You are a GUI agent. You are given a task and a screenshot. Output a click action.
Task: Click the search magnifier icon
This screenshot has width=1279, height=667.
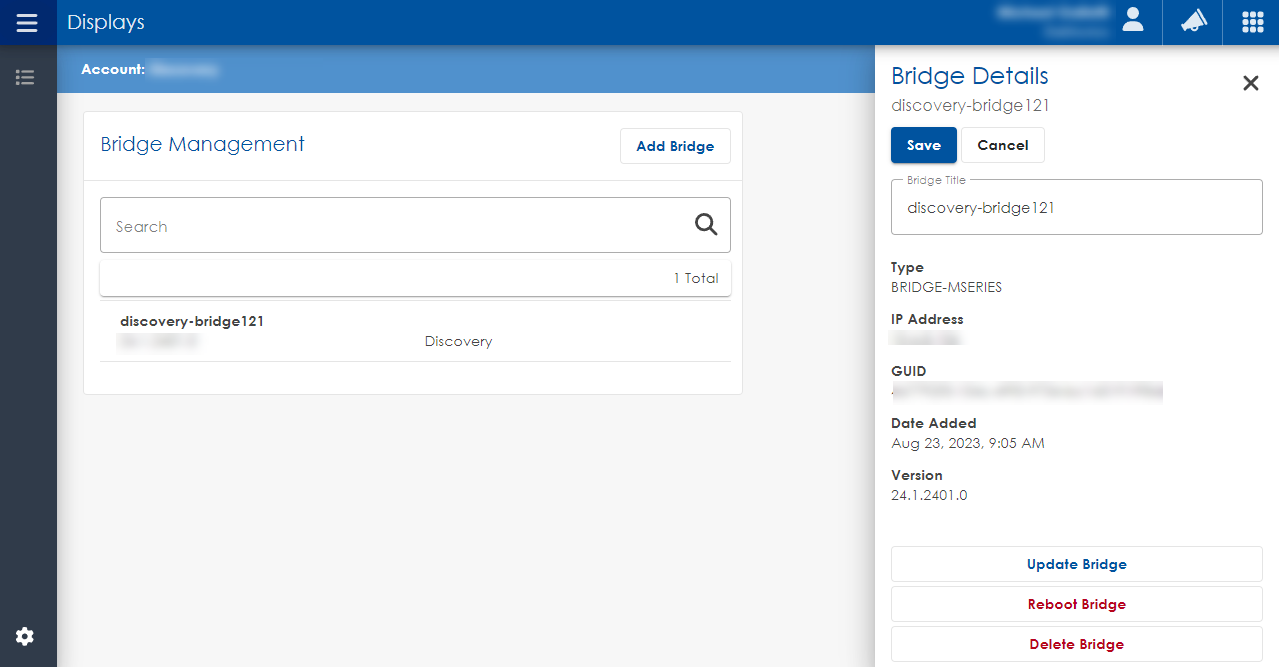[706, 224]
